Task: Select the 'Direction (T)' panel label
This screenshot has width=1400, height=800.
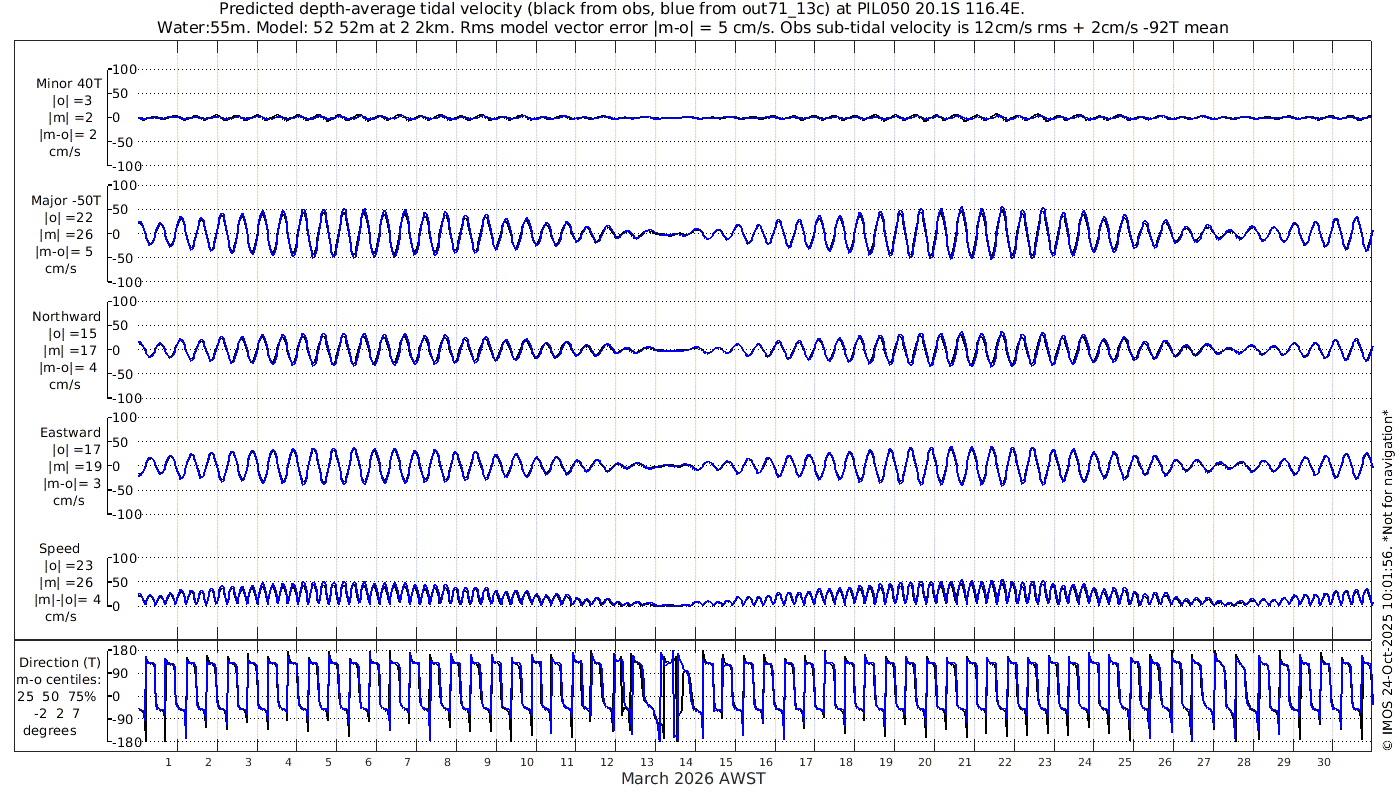Action: click(x=62, y=662)
